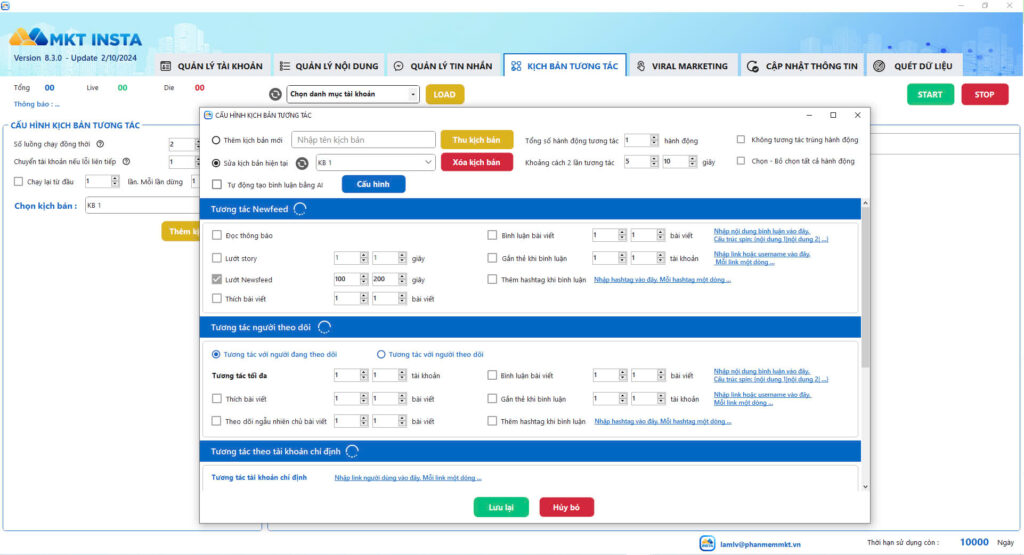The height and width of the screenshot is (555, 1024).
Task: Select the Thêm kịch bản mới radio button
Action: 216,140
